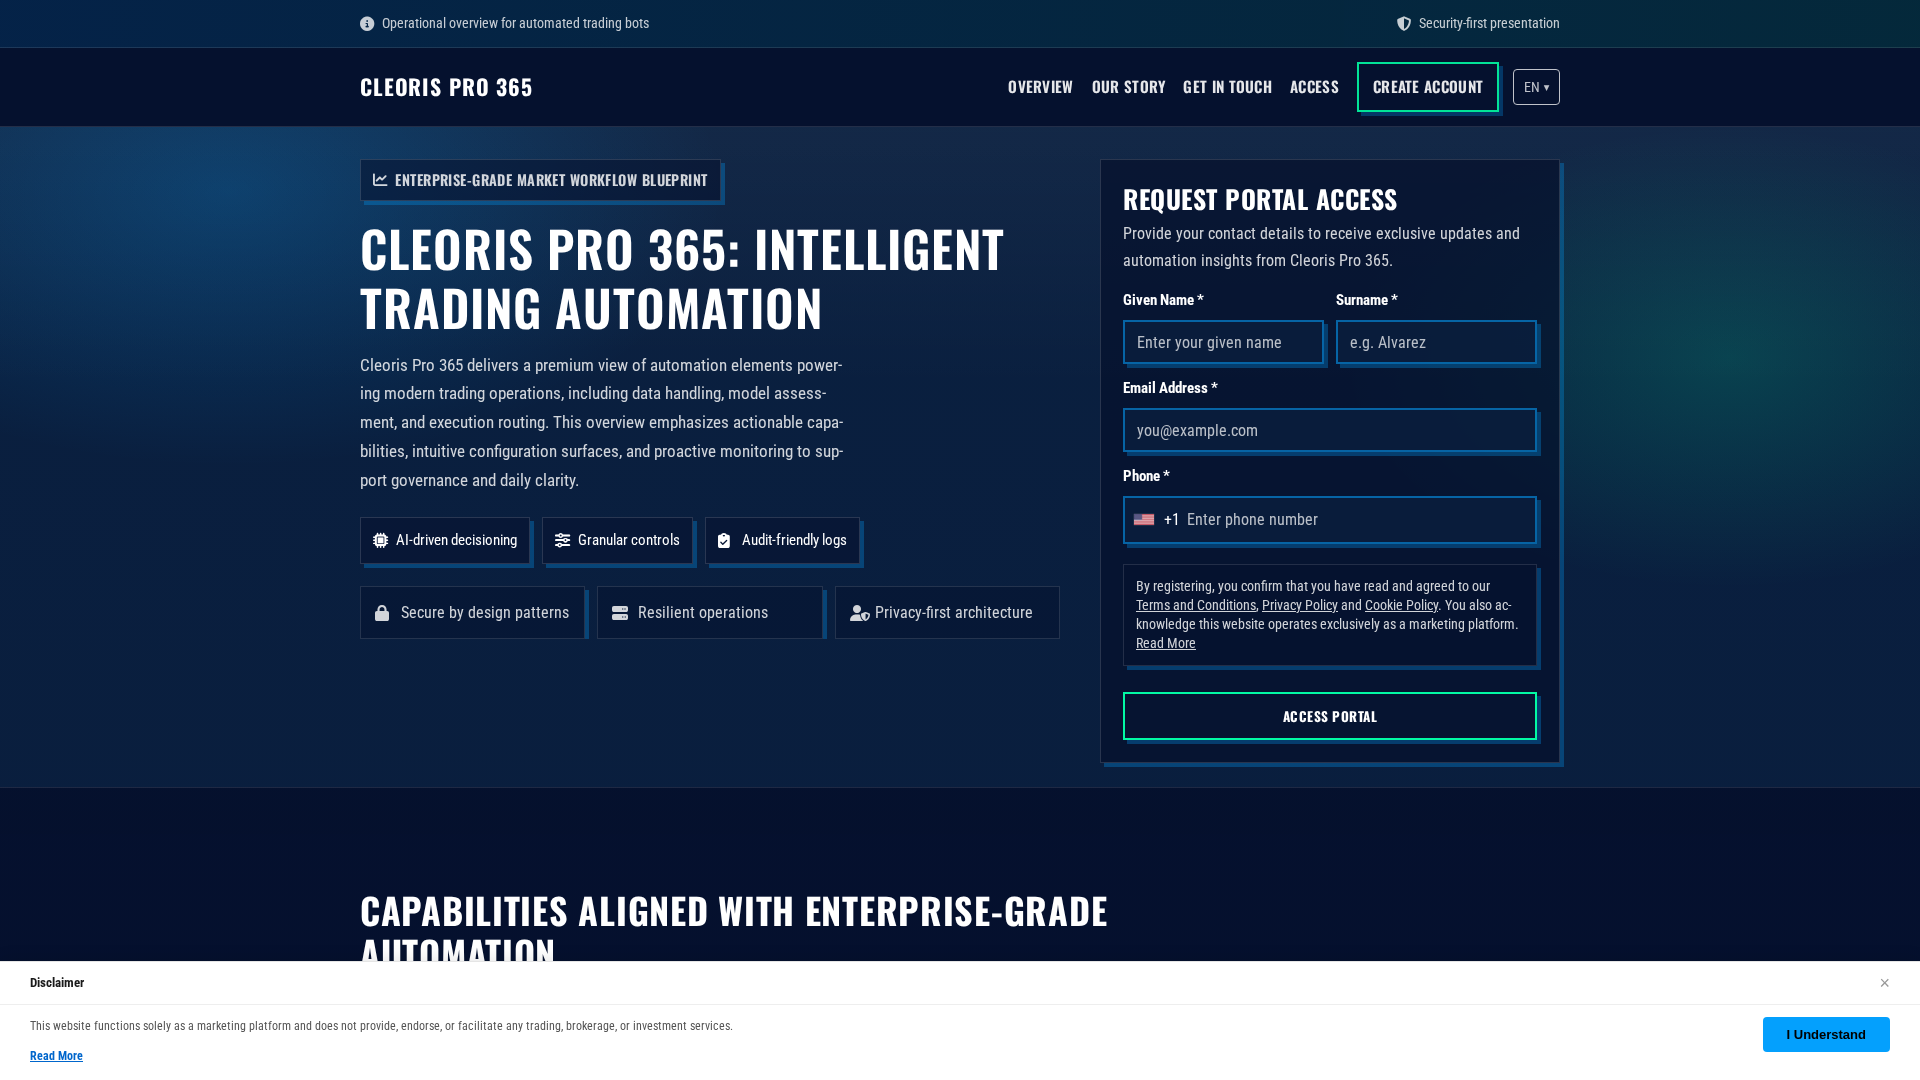
Task: Click into the Email Address field
Action: (1330, 430)
